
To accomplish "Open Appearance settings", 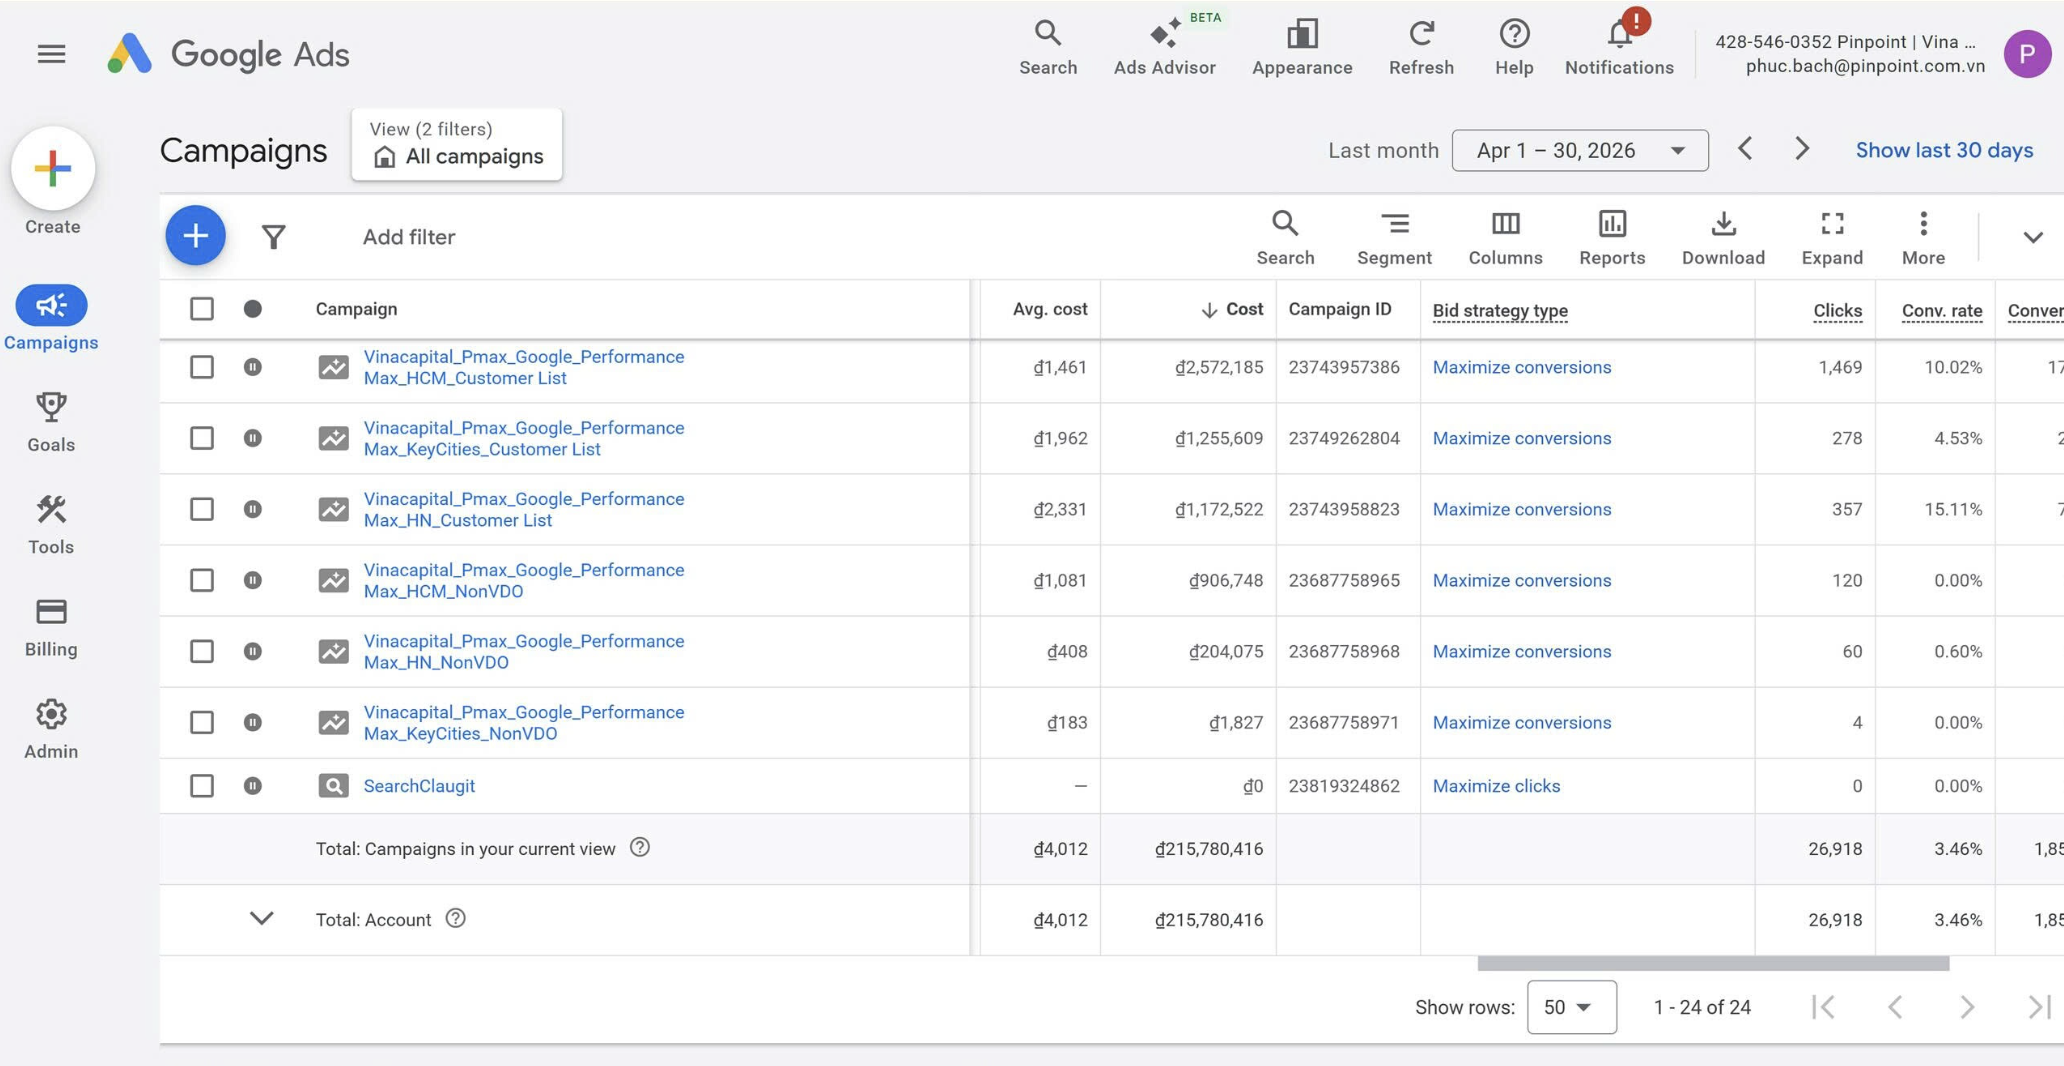I will click(1302, 47).
